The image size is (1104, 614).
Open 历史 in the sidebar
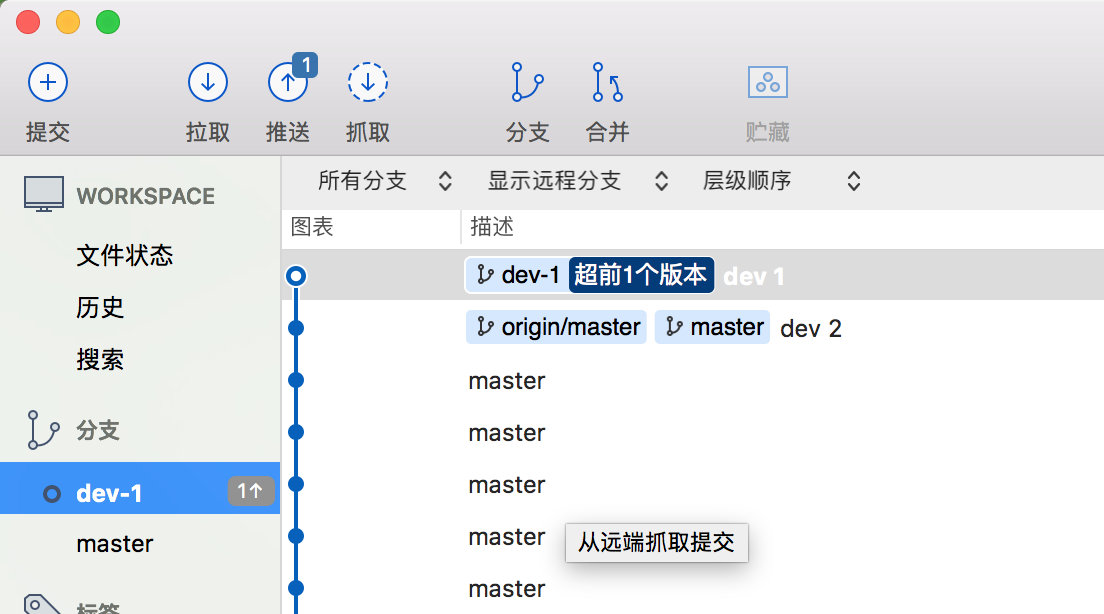[x=100, y=307]
